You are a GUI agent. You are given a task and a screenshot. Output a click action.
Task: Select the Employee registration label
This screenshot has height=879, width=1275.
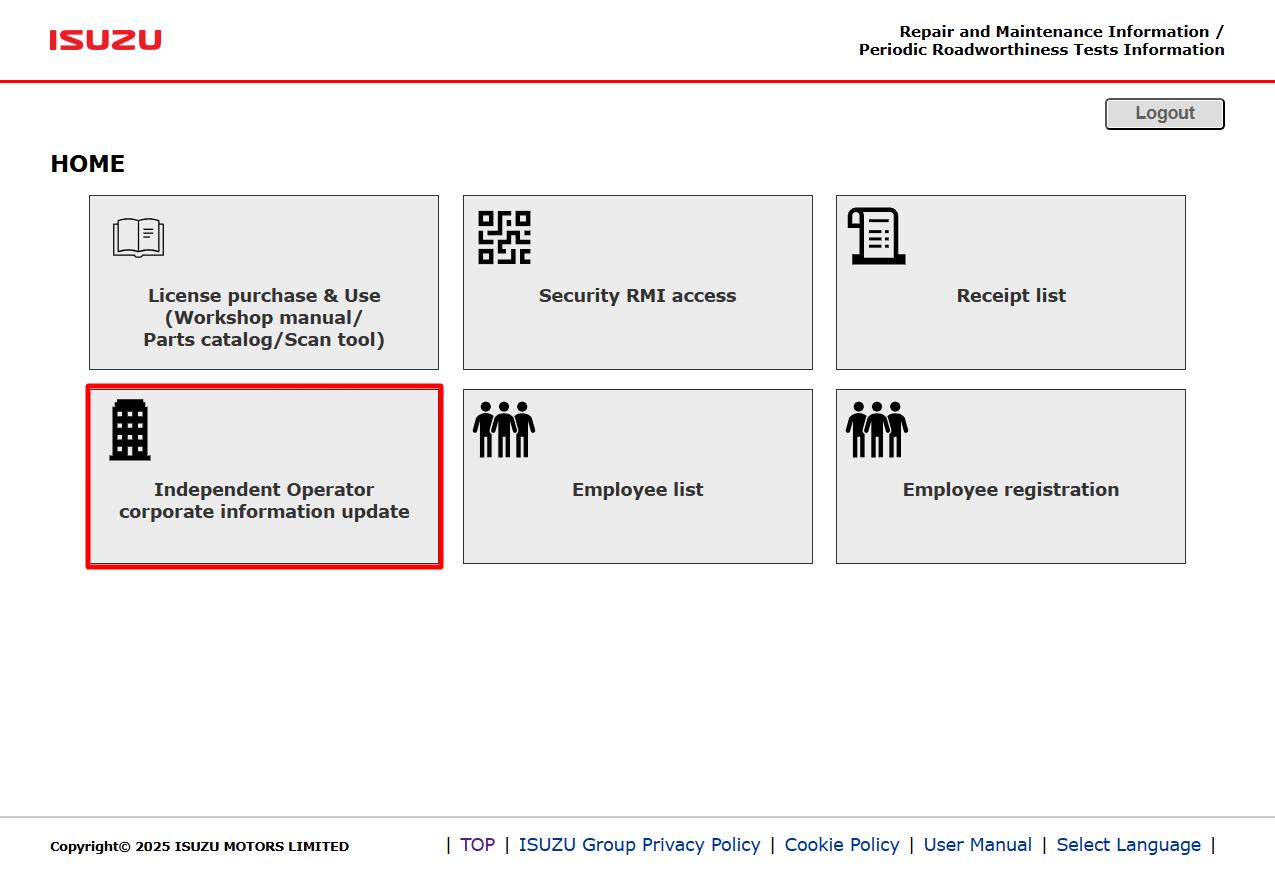pos(1011,490)
